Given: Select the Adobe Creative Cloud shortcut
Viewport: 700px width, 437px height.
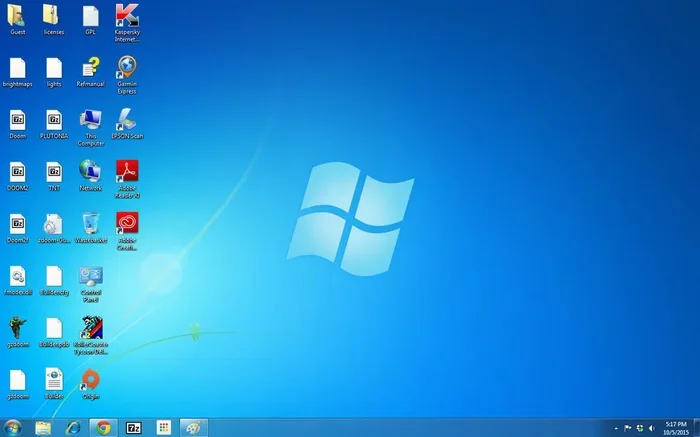Looking at the screenshot, I should [x=127, y=223].
